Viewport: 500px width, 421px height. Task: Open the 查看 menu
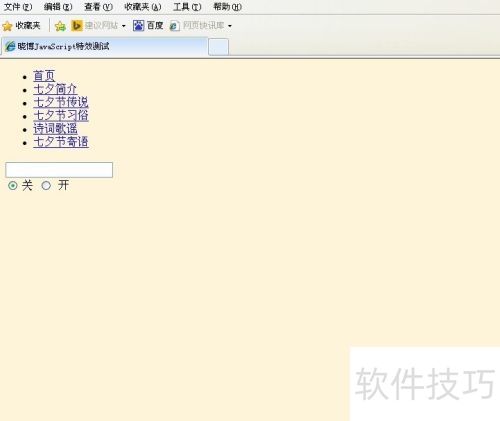[98, 7]
